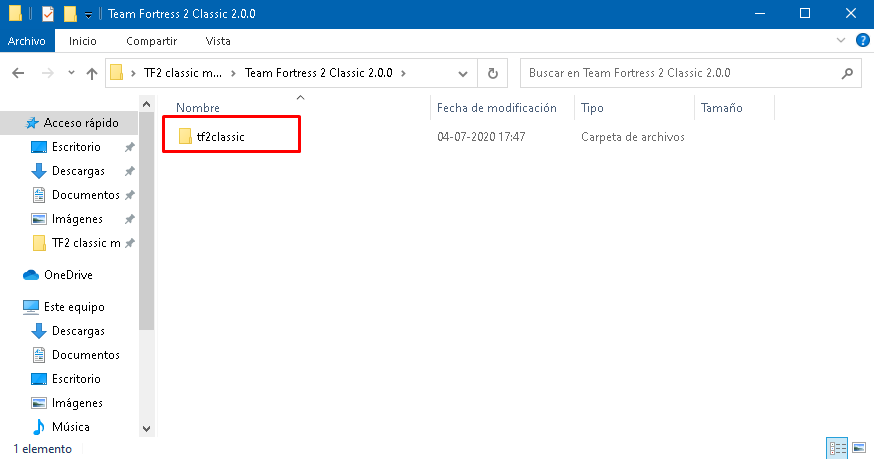This screenshot has height=459, width=874.
Task: Open pinned Imágenes under Acceso rápido
Action: click(x=77, y=219)
